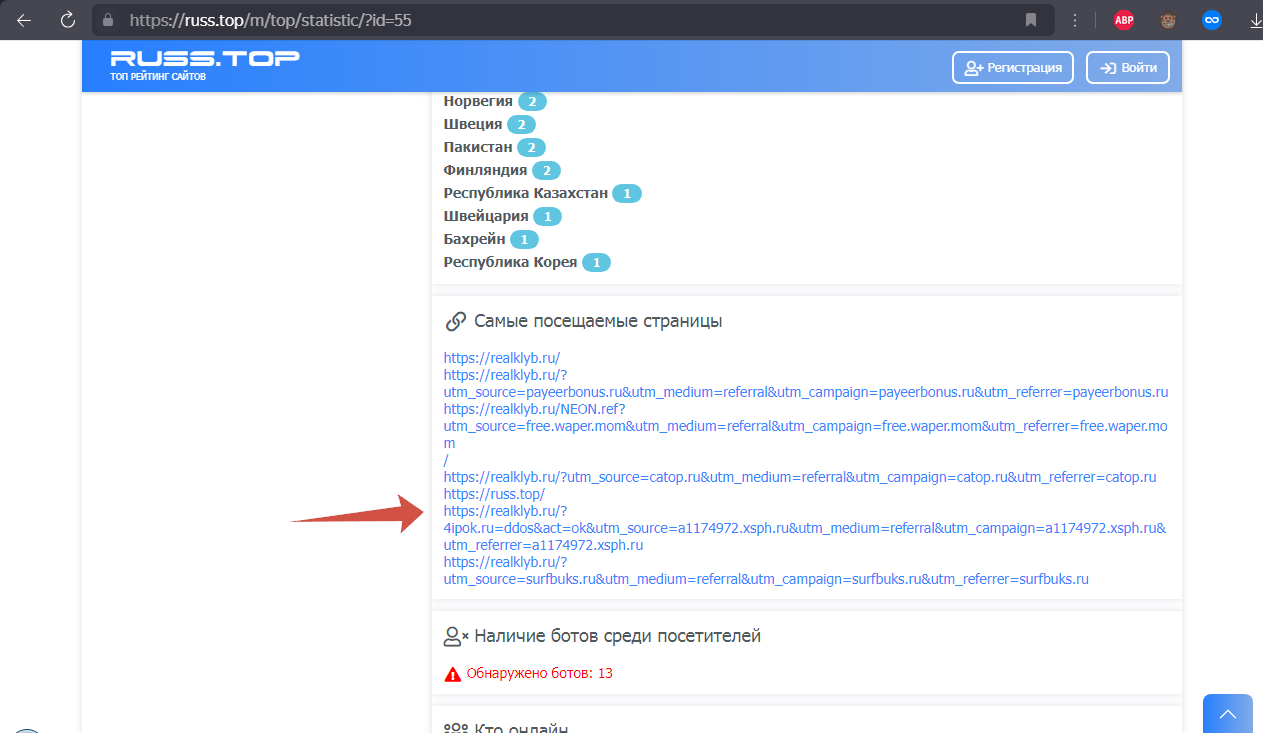Open realklyb link with surfbuks.ru referrer
The height and width of the screenshot is (733, 1263).
pyautogui.click(x=766, y=579)
